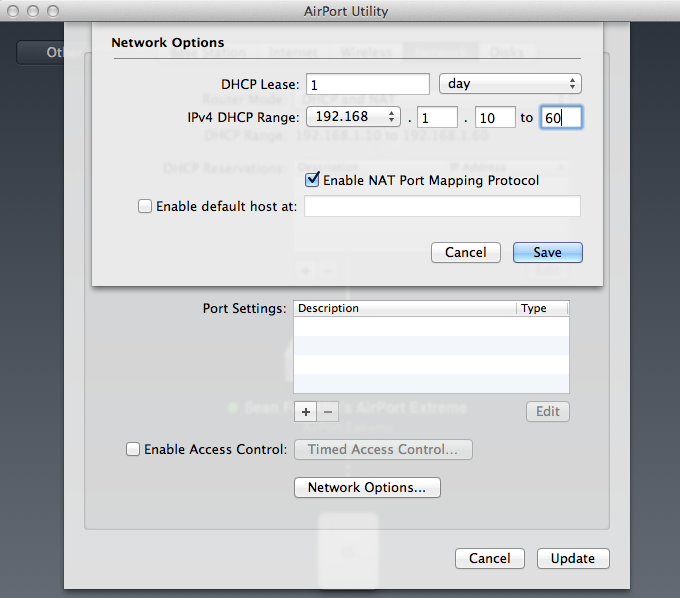This screenshot has width=680, height=598.
Task: Click the DHCP Lease value field
Action: (x=368, y=84)
